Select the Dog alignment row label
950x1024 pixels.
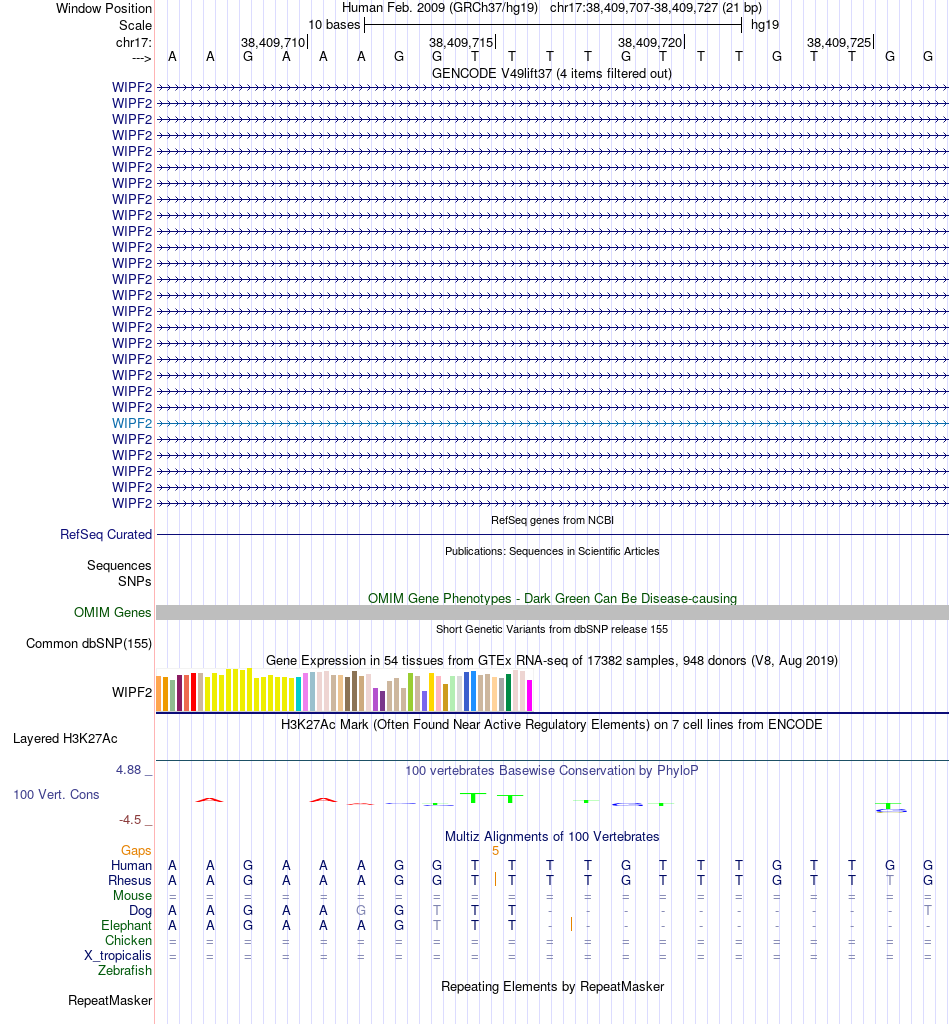point(140,910)
